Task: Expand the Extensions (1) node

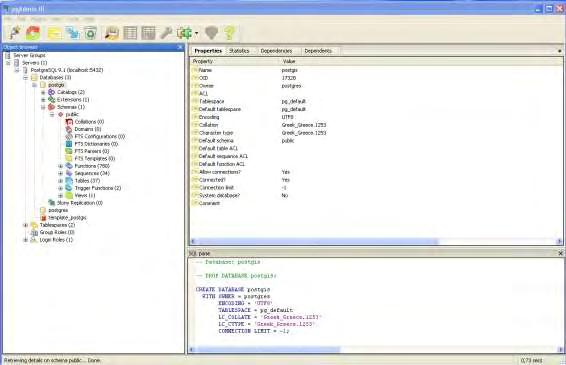Action: (43, 100)
